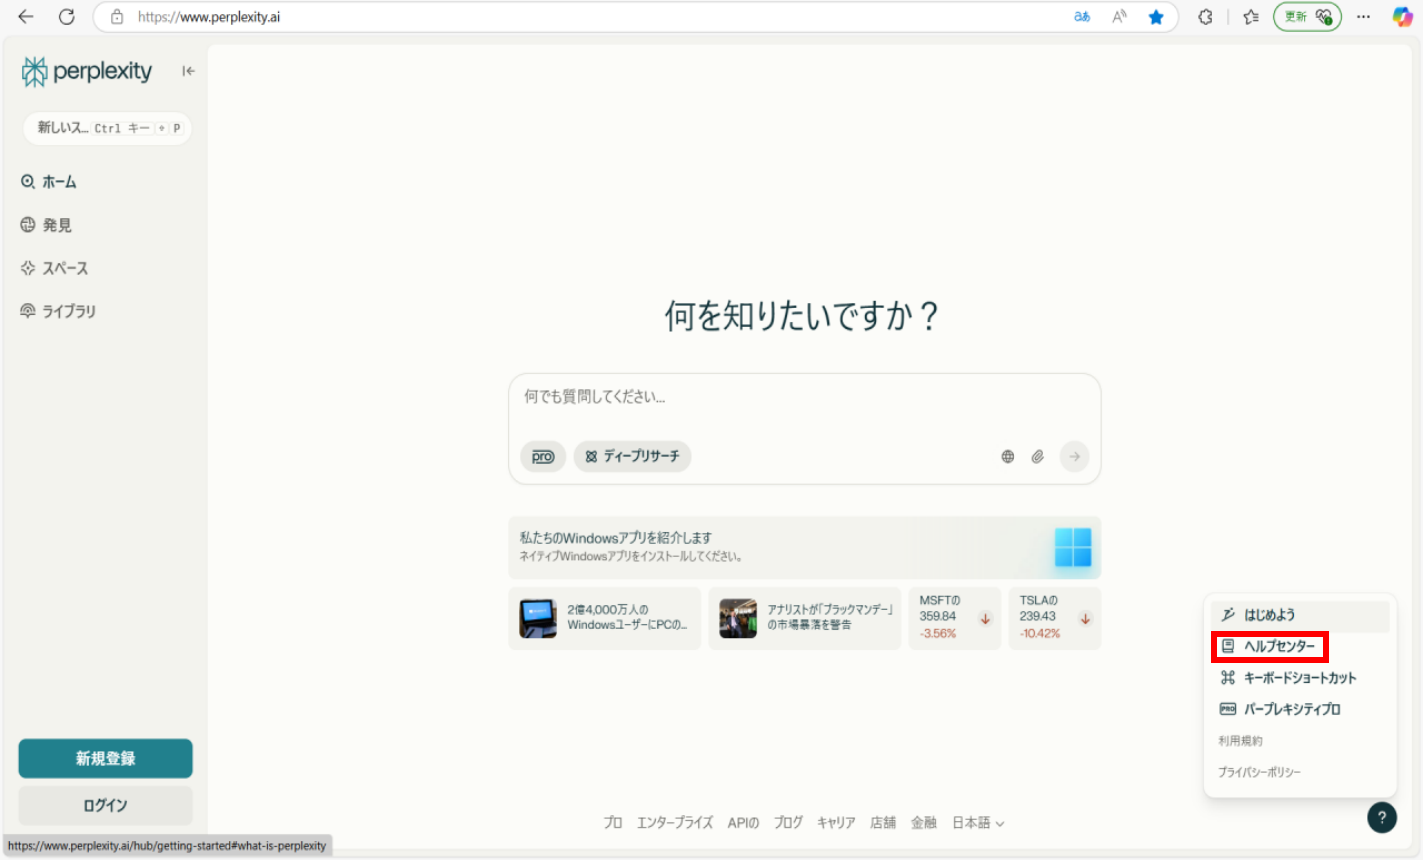
Task: Open 発見 in the sidebar
Action: [46, 225]
